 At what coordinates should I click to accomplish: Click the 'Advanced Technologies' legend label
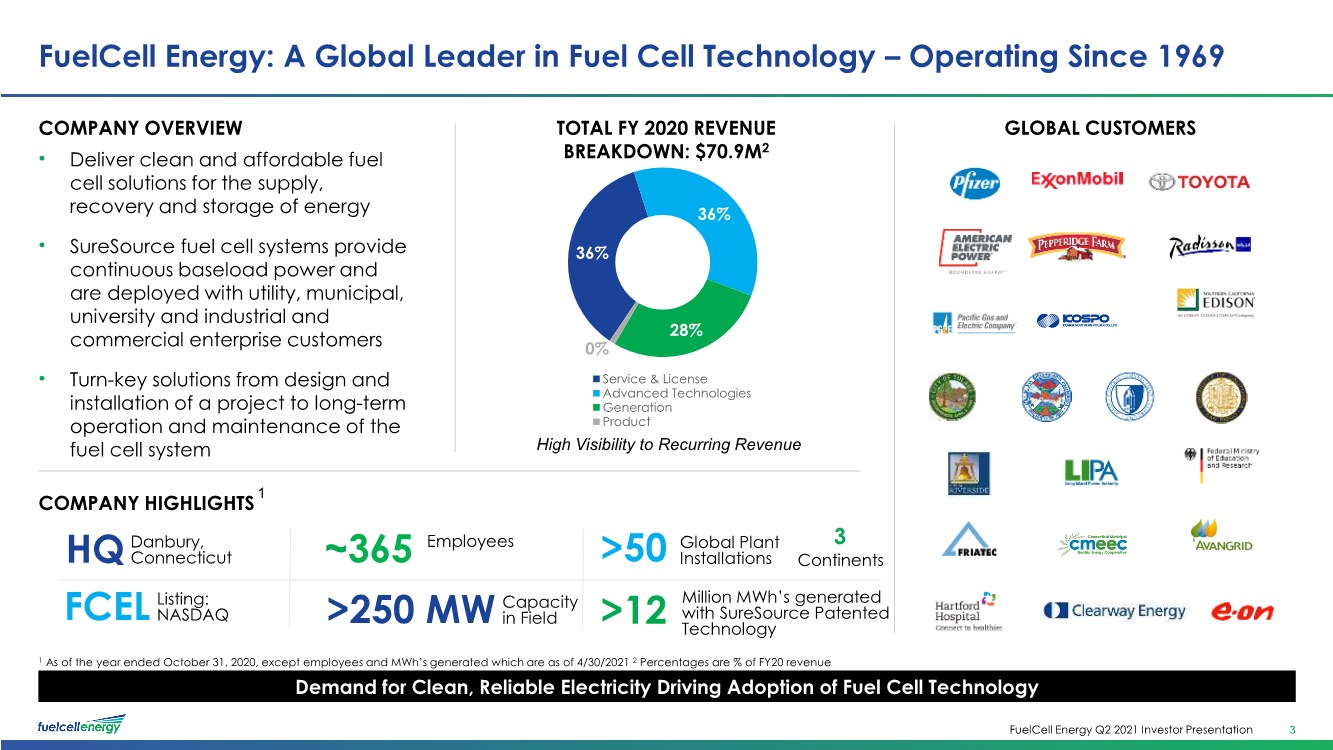(677, 393)
